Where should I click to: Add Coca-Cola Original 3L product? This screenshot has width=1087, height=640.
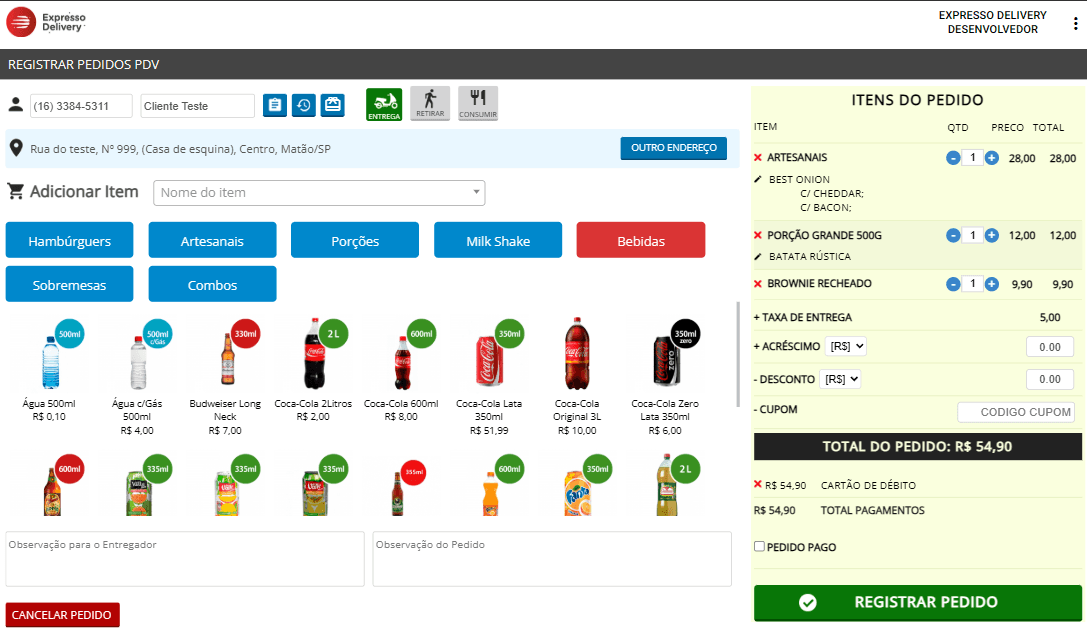click(577, 377)
